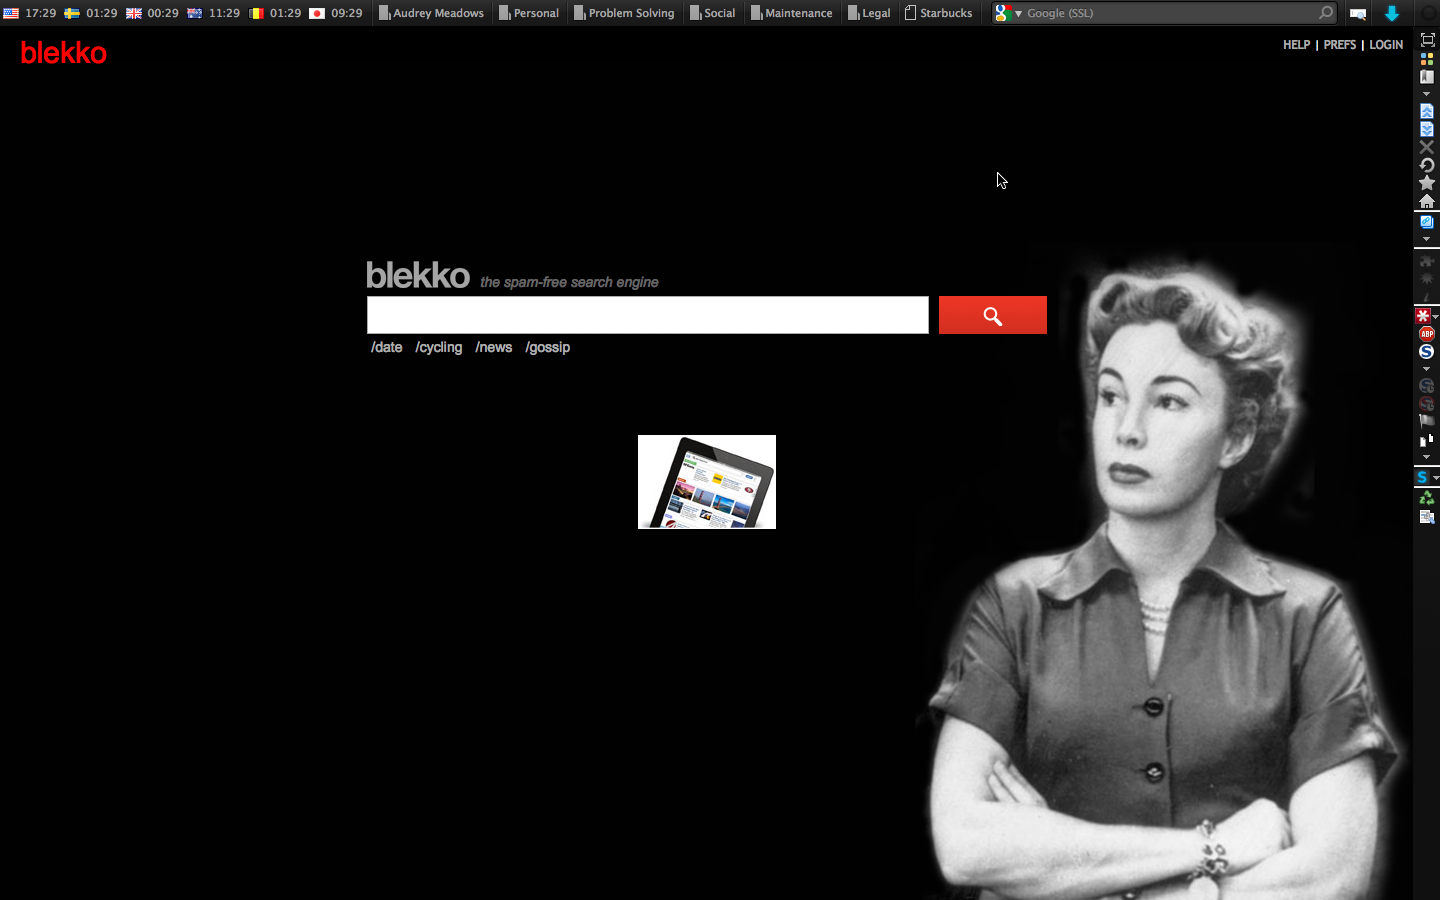Click the home icon in sidebar
This screenshot has height=900, width=1440.
coord(1427,201)
